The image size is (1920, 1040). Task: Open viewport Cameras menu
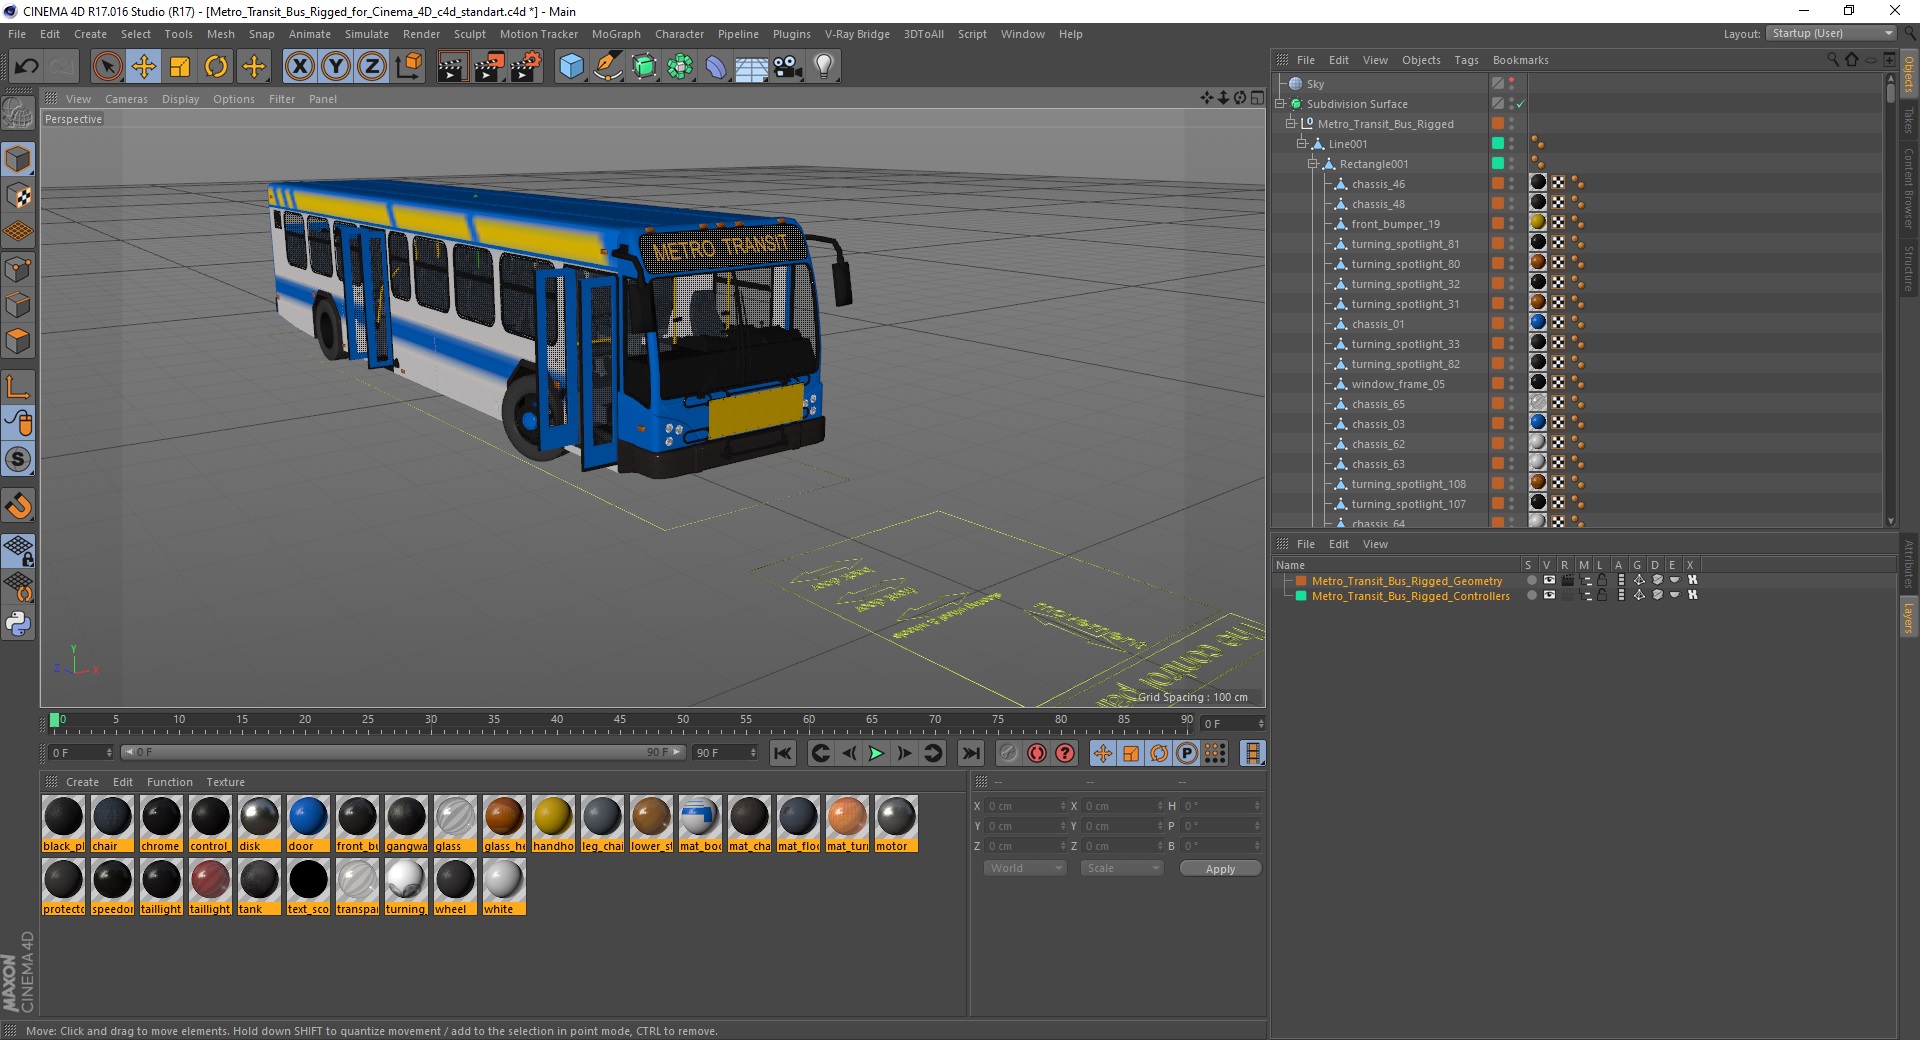(126, 99)
